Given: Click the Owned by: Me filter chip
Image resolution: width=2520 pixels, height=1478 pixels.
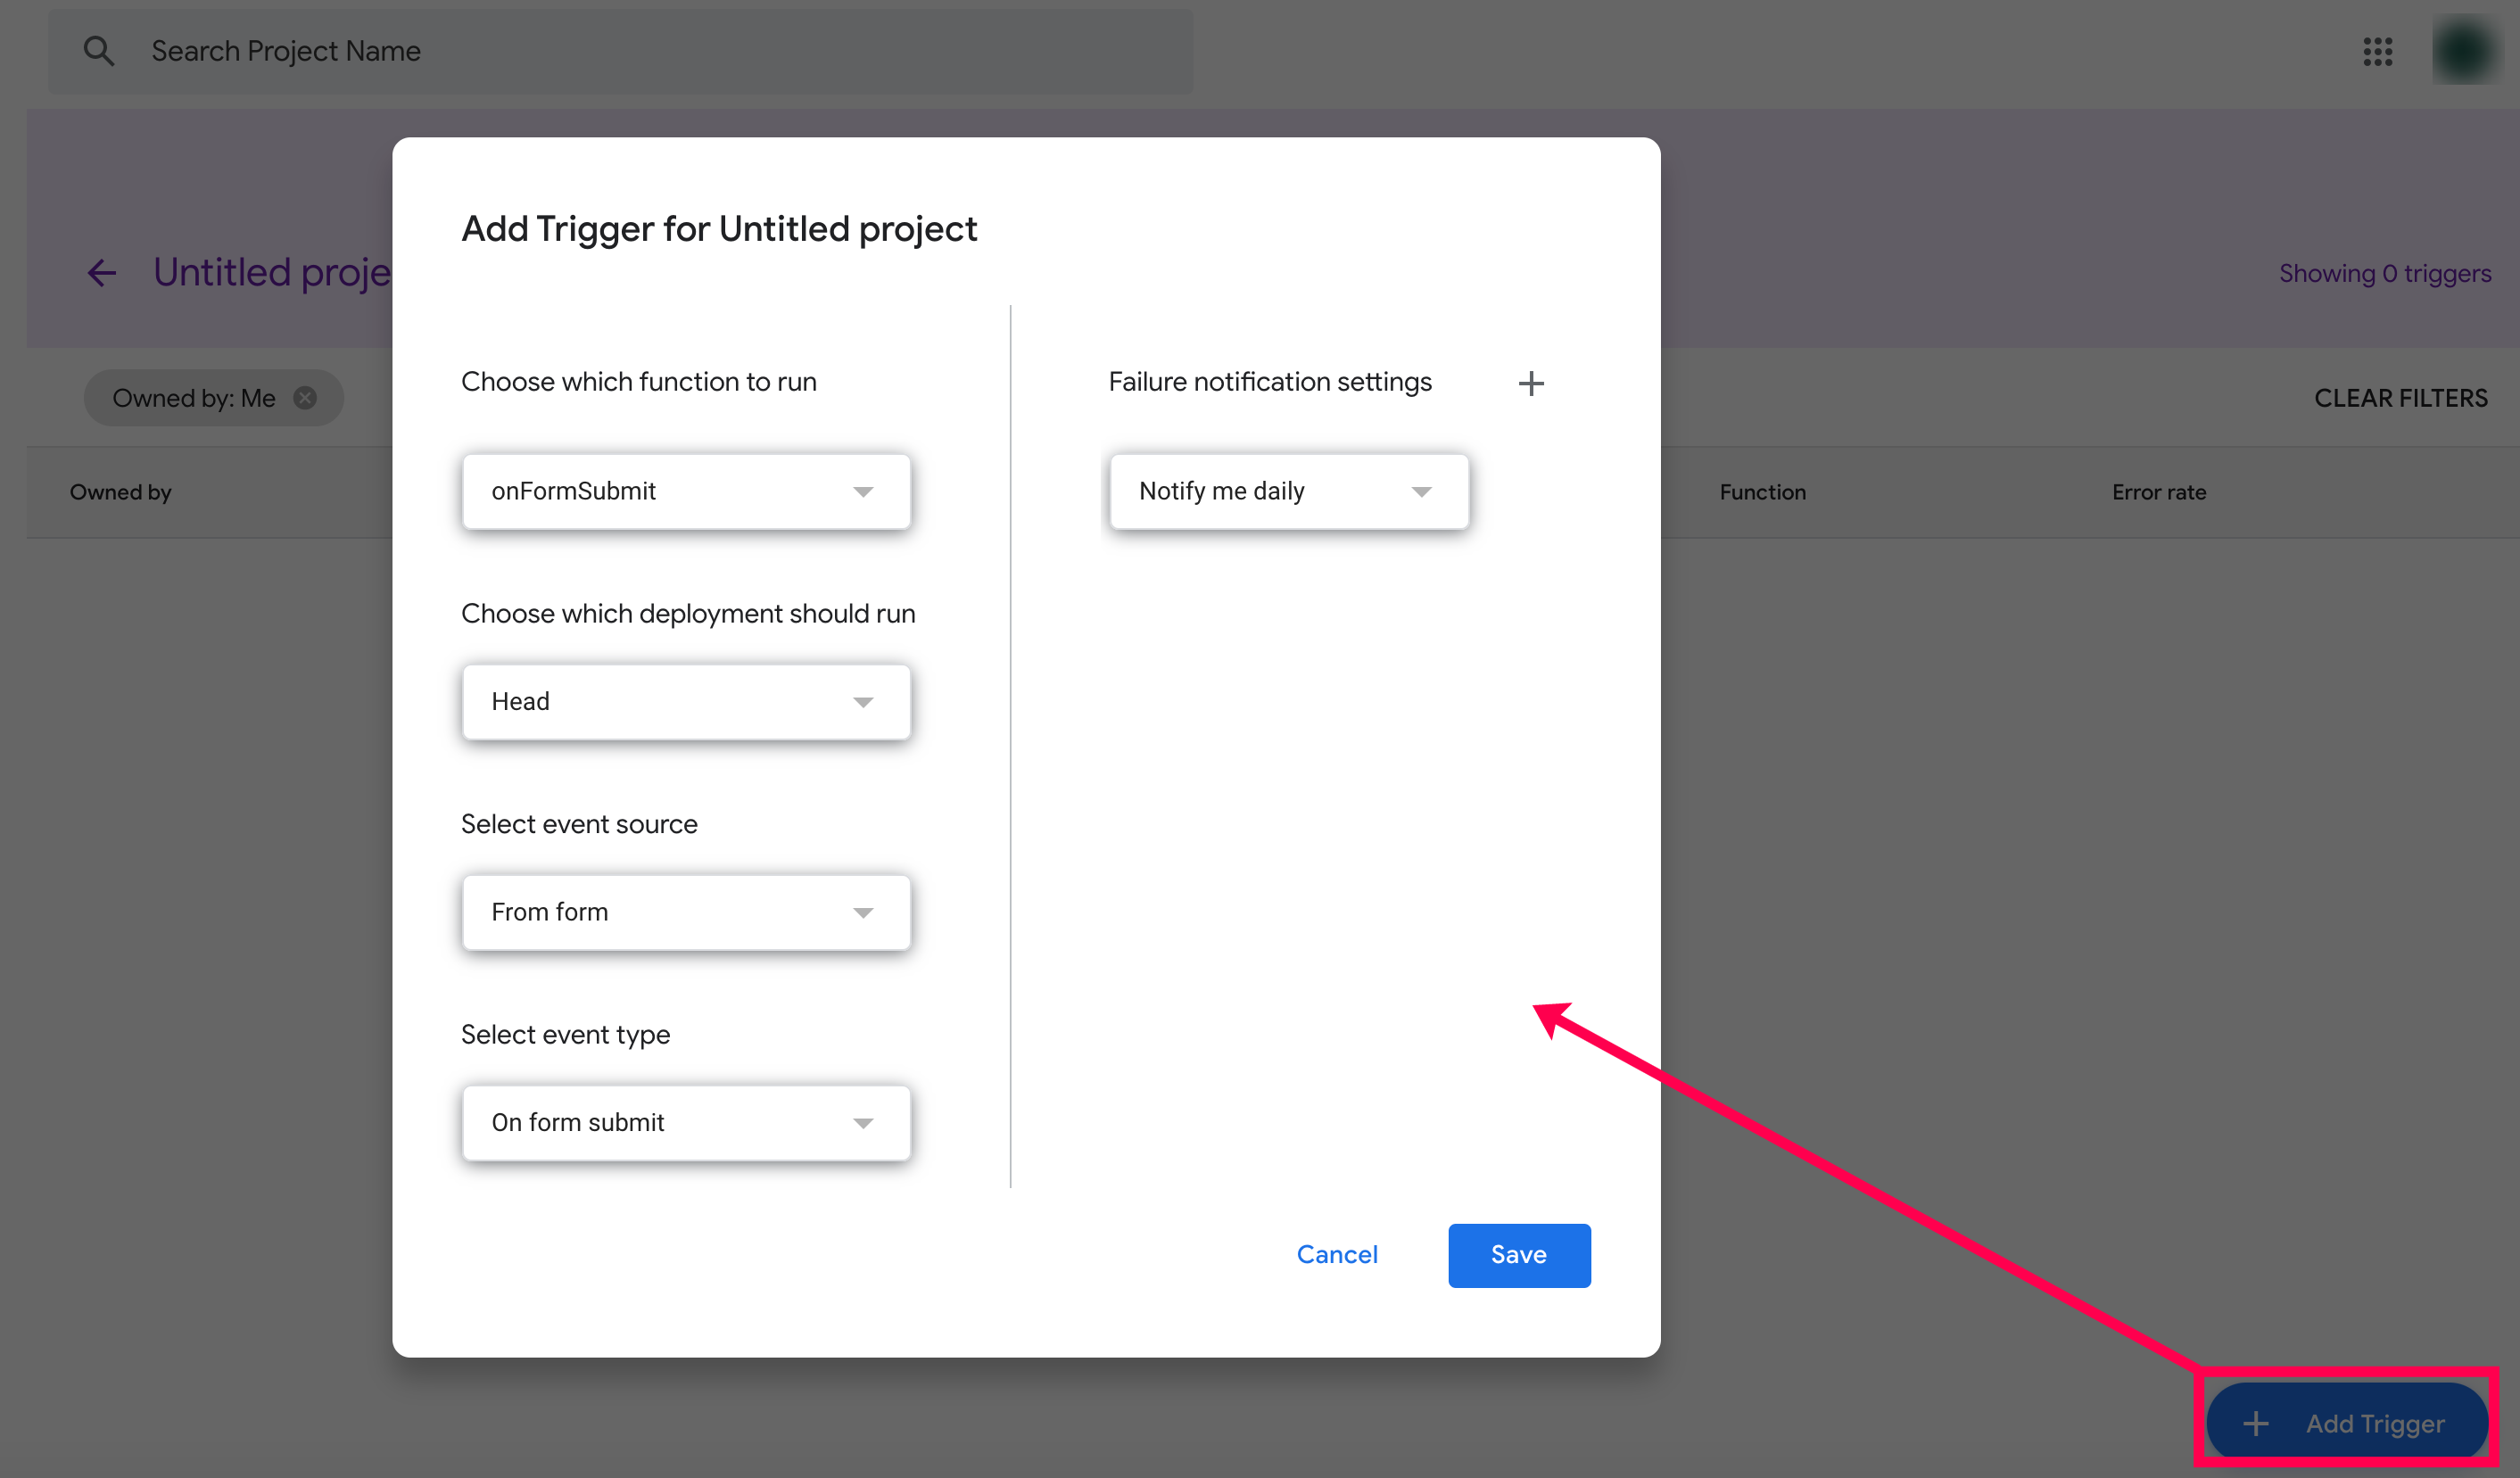Looking at the screenshot, I should (x=213, y=398).
